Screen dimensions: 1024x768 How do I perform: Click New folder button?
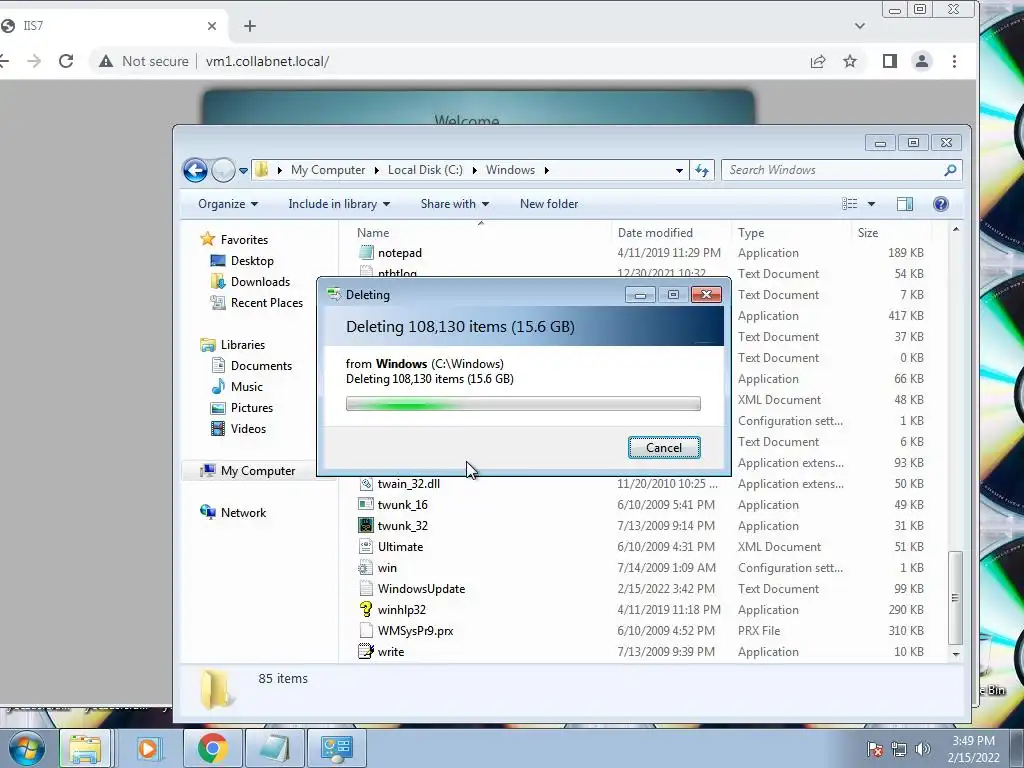click(549, 204)
